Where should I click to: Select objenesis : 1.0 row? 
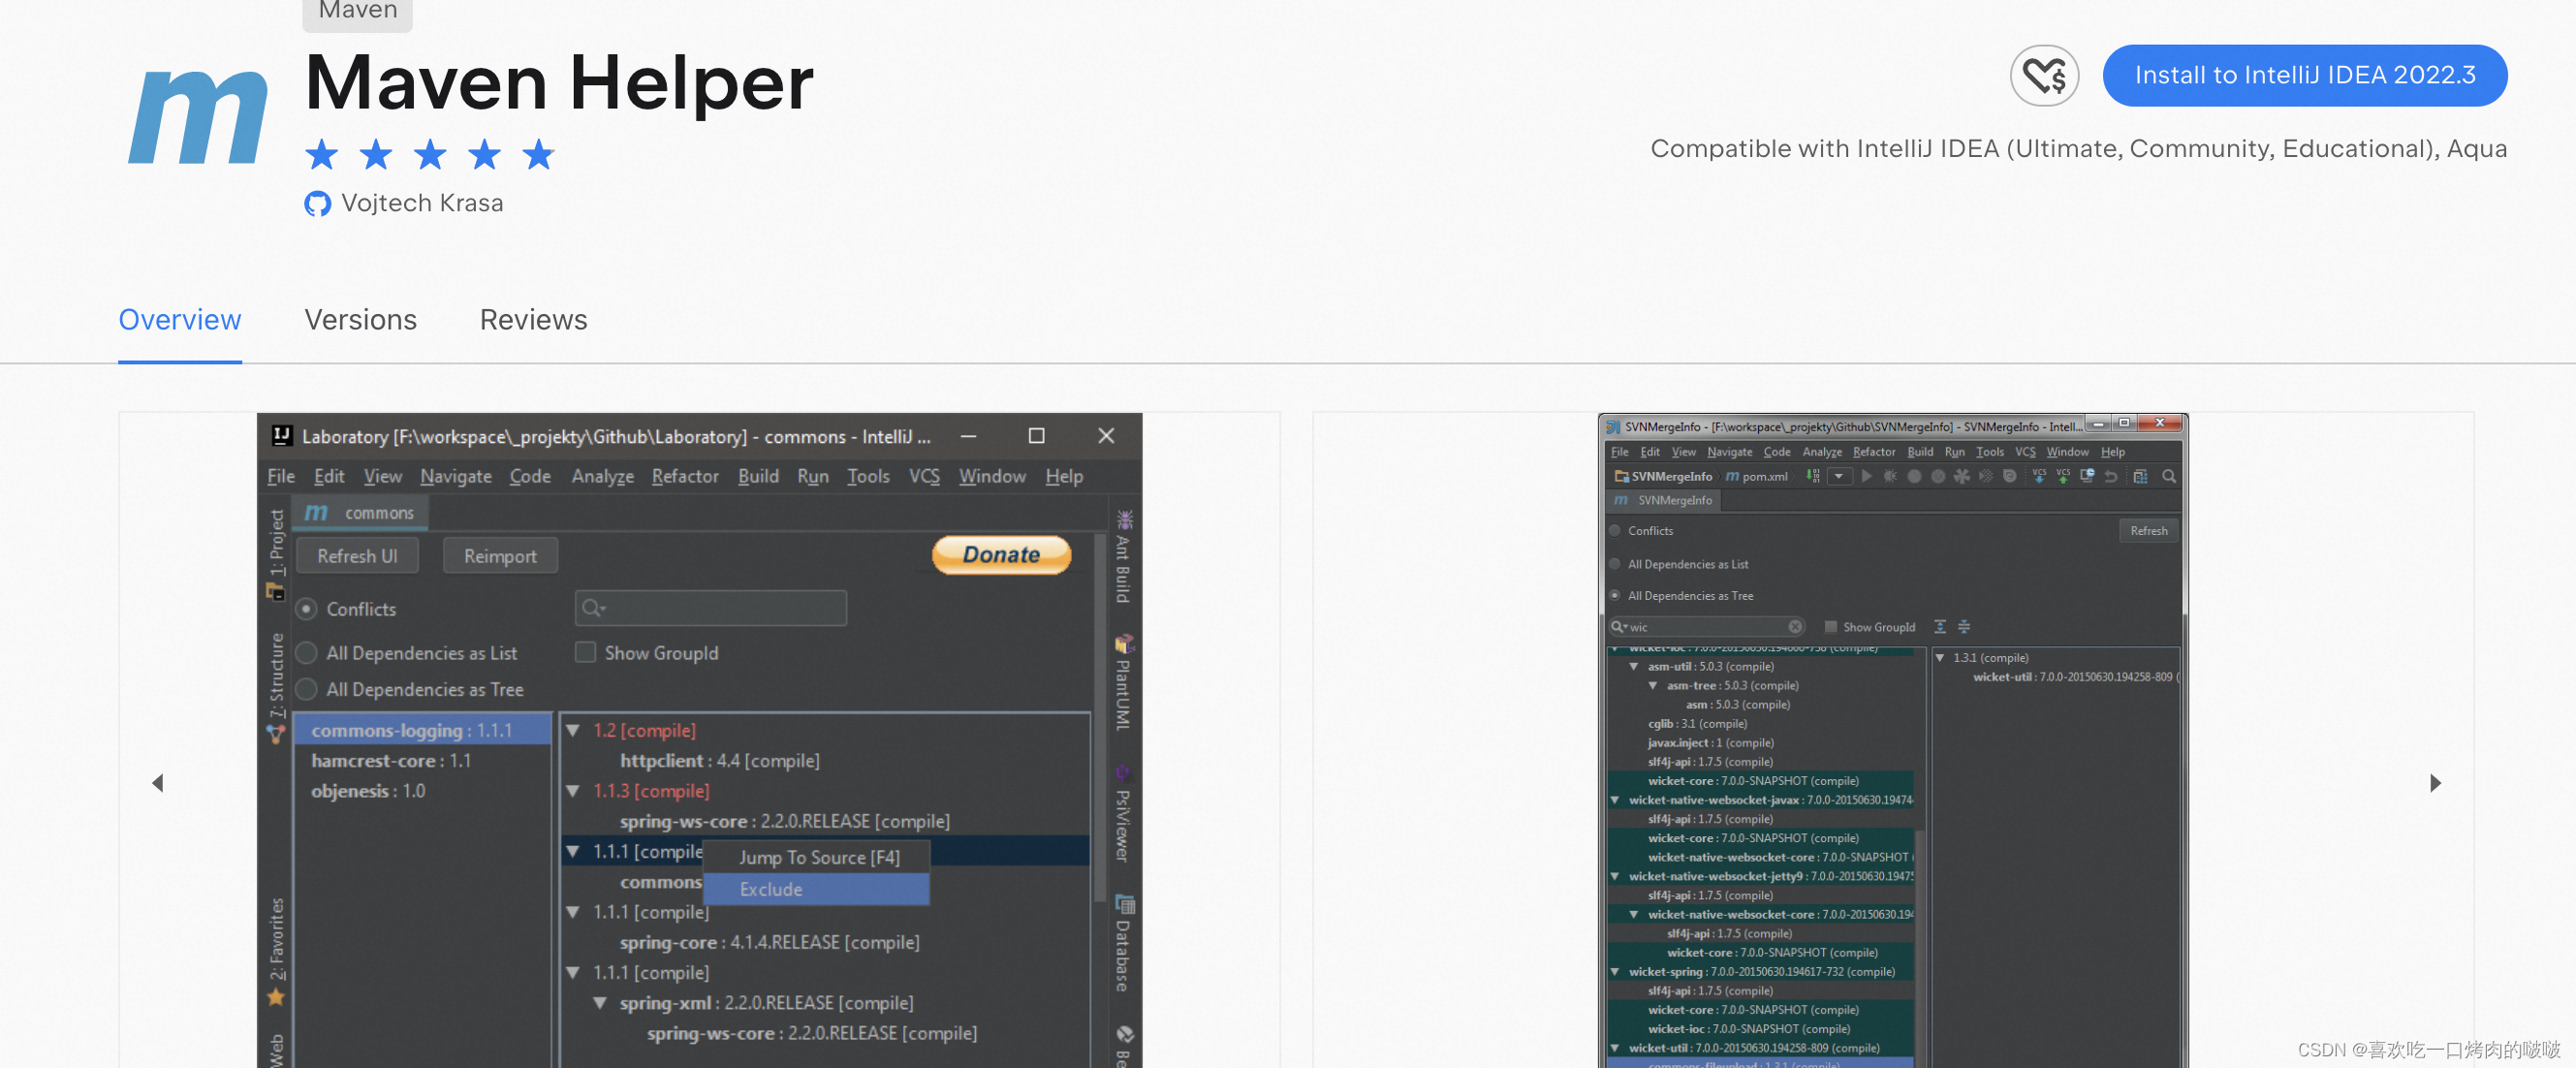(x=422, y=791)
